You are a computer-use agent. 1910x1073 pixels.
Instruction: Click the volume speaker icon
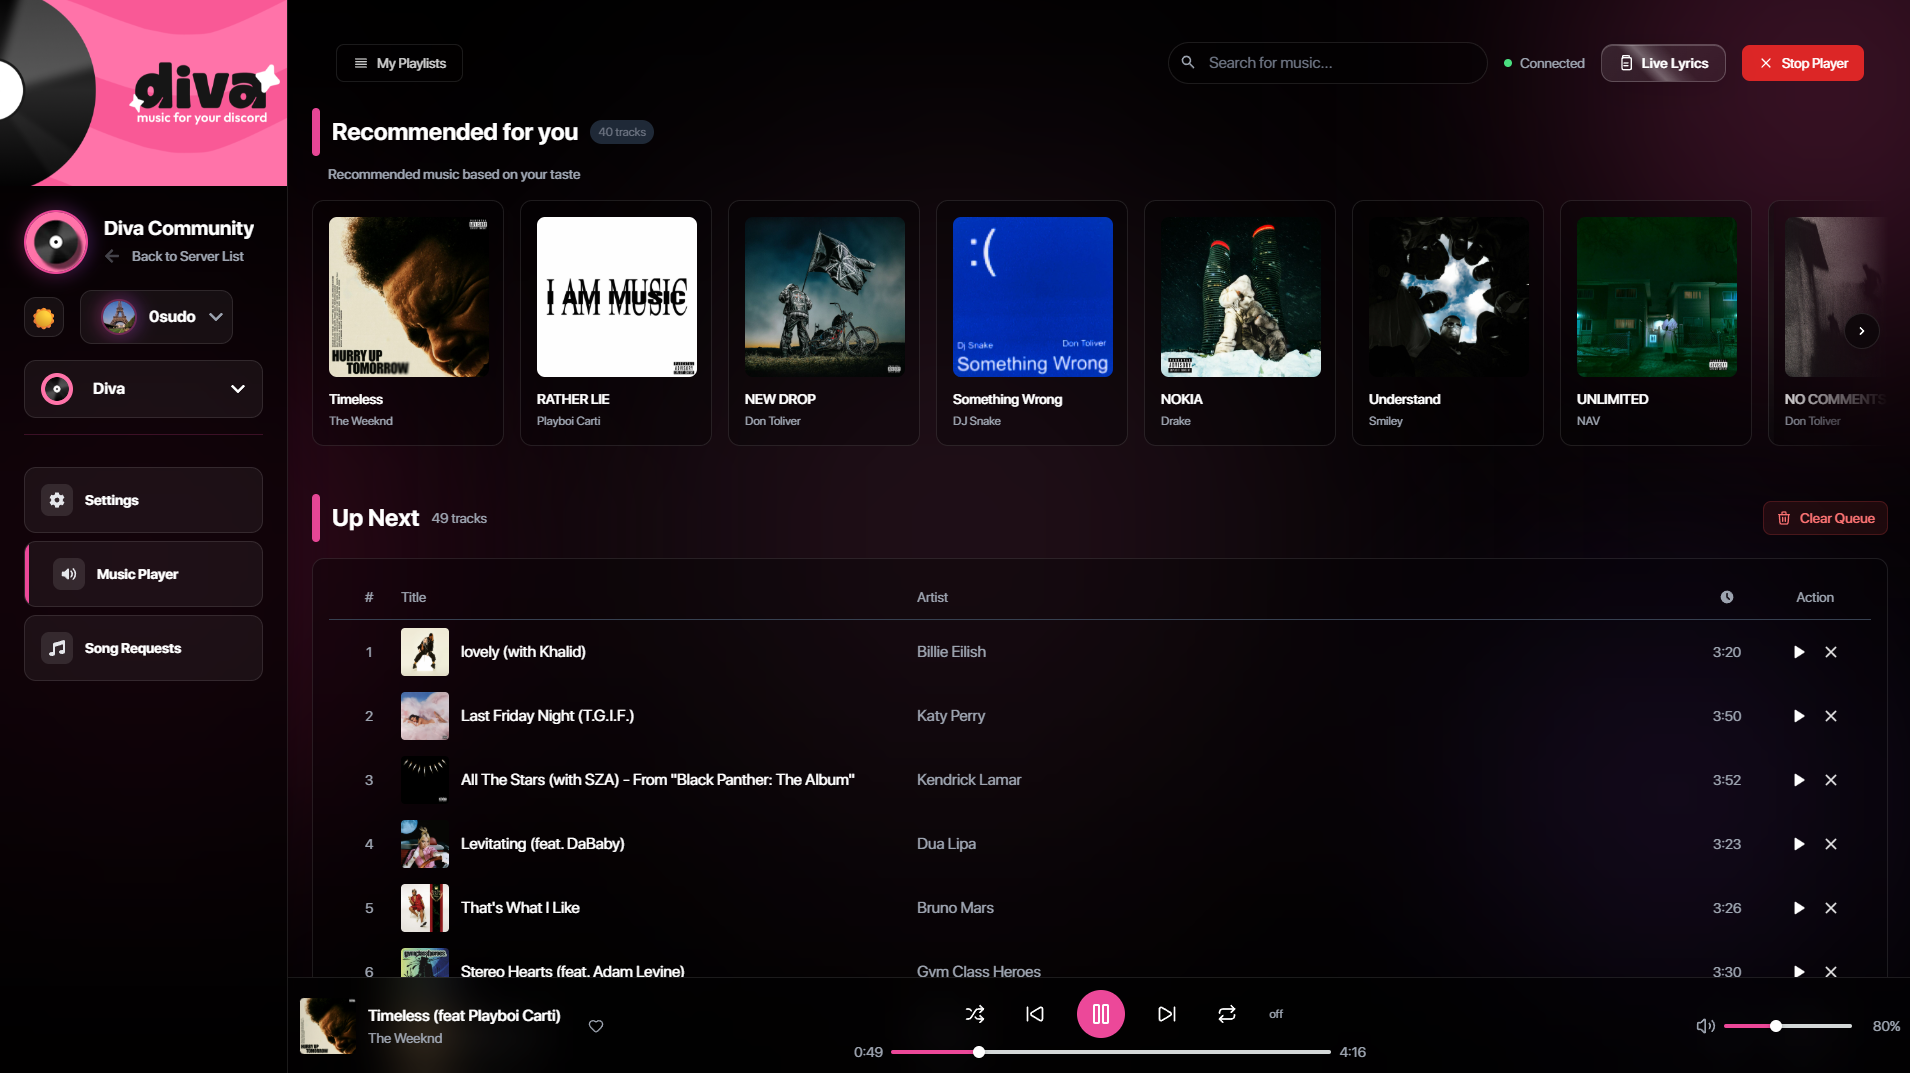point(1703,1025)
